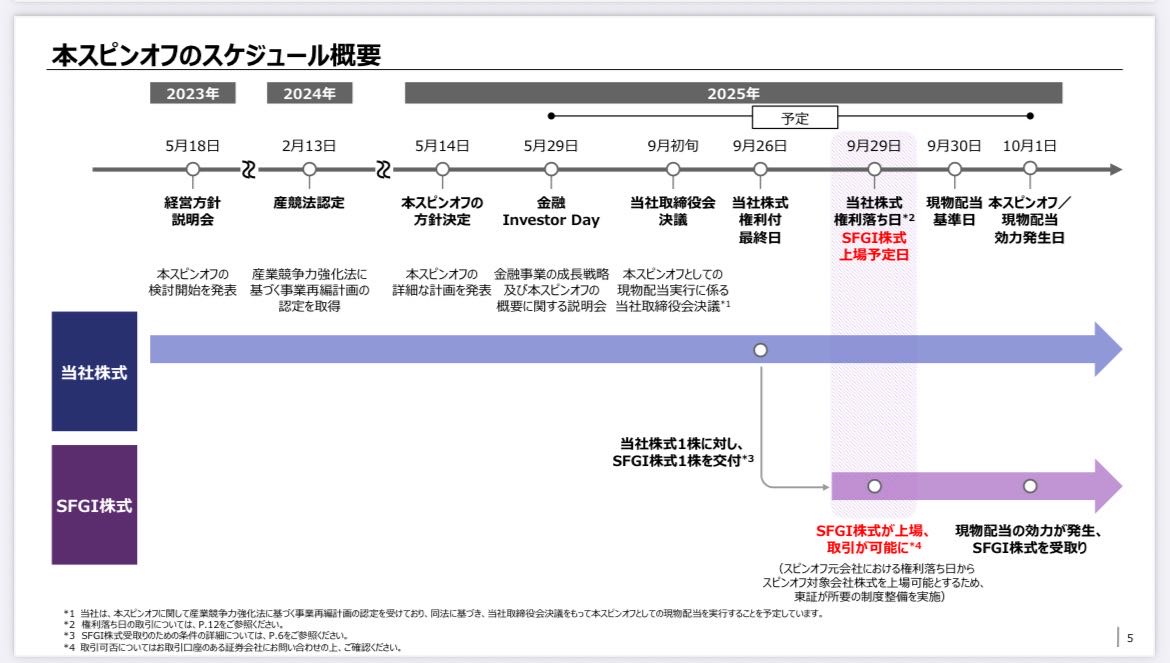This screenshot has width=1170, height=663.
Task: Select the 予定 label box
Action: (x=795, y=118)
